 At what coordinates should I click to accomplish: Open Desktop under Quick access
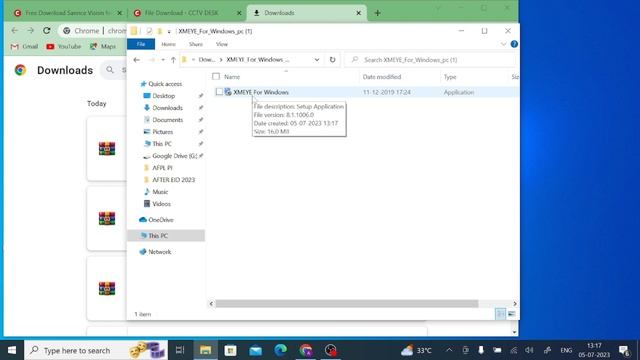tap(163, 96)
